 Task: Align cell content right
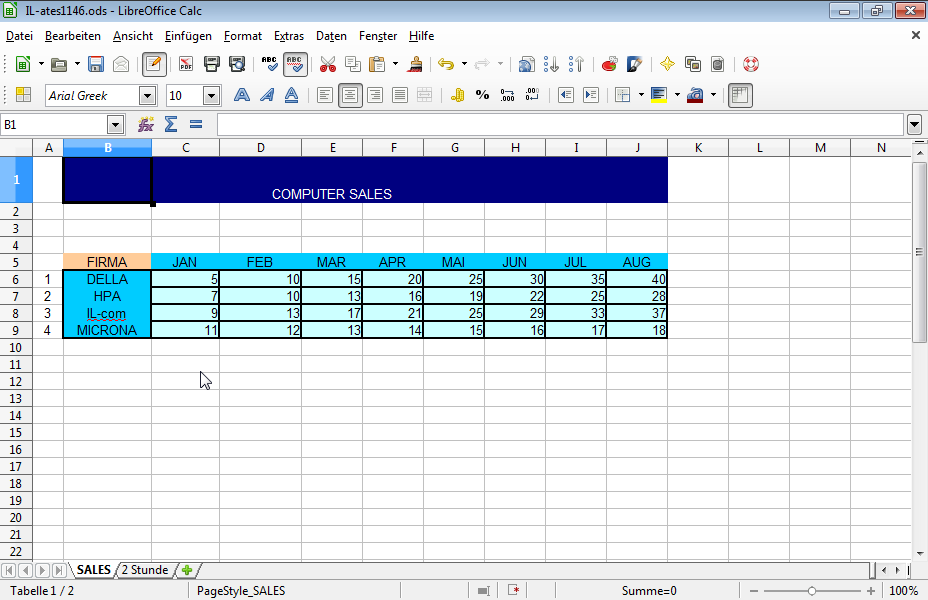coord(375,95)
